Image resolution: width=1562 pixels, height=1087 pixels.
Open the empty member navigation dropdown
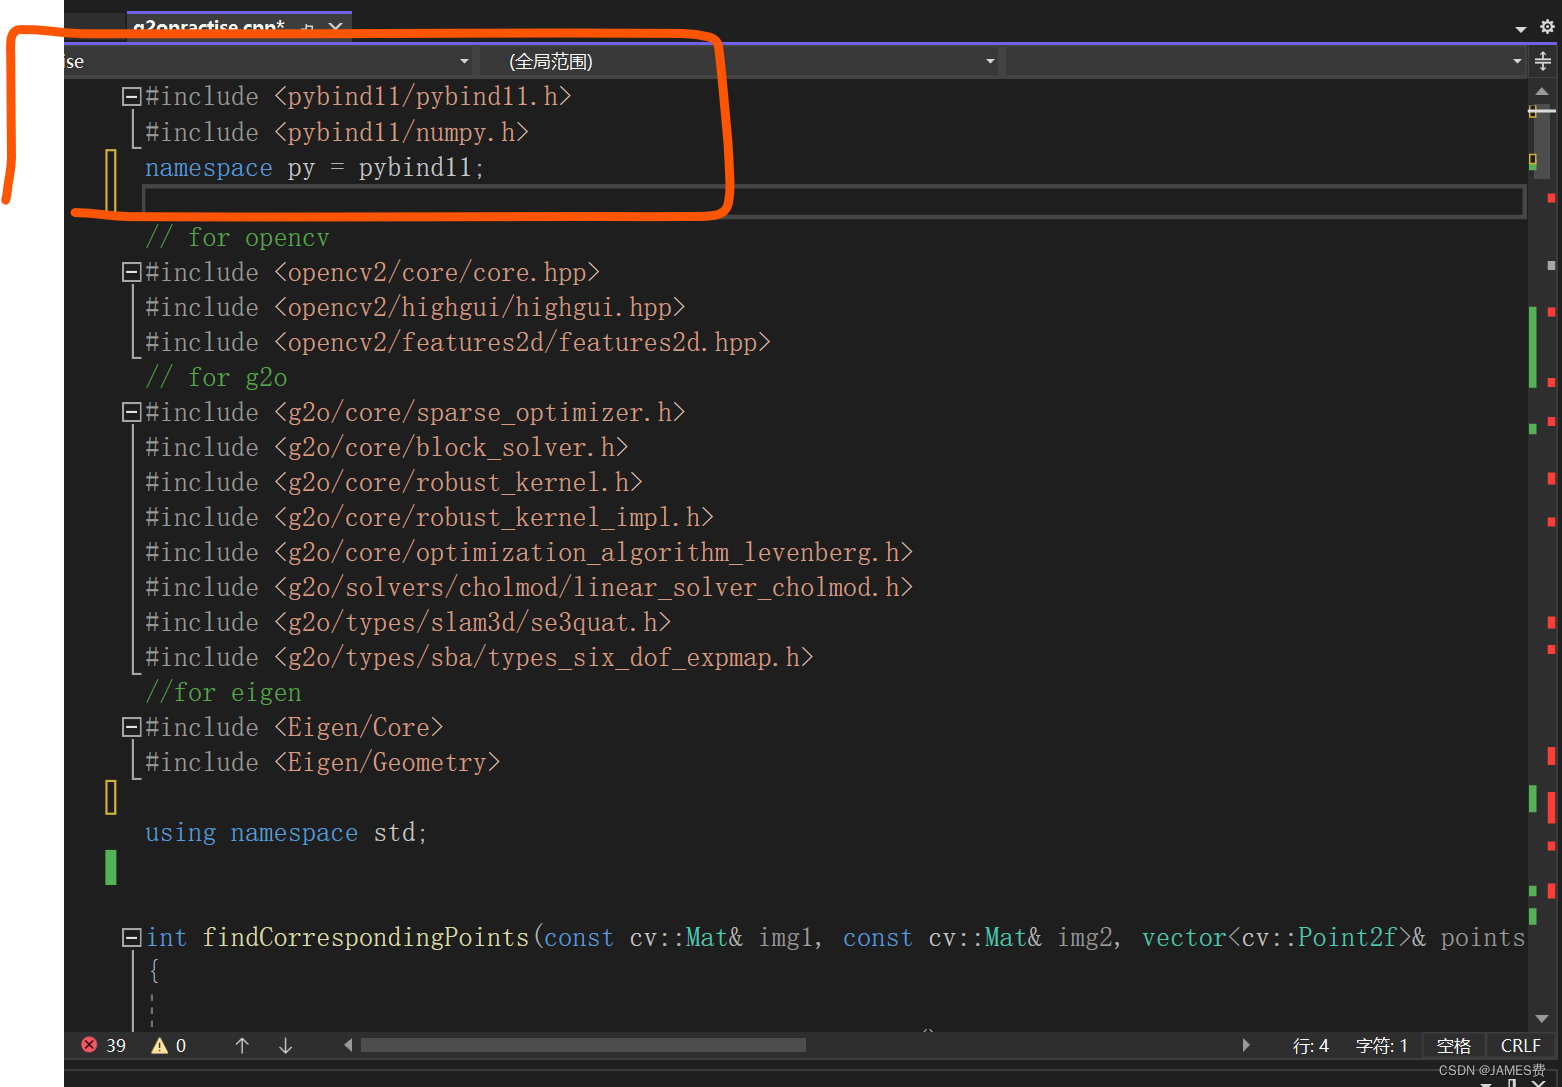coord(1267,62)
